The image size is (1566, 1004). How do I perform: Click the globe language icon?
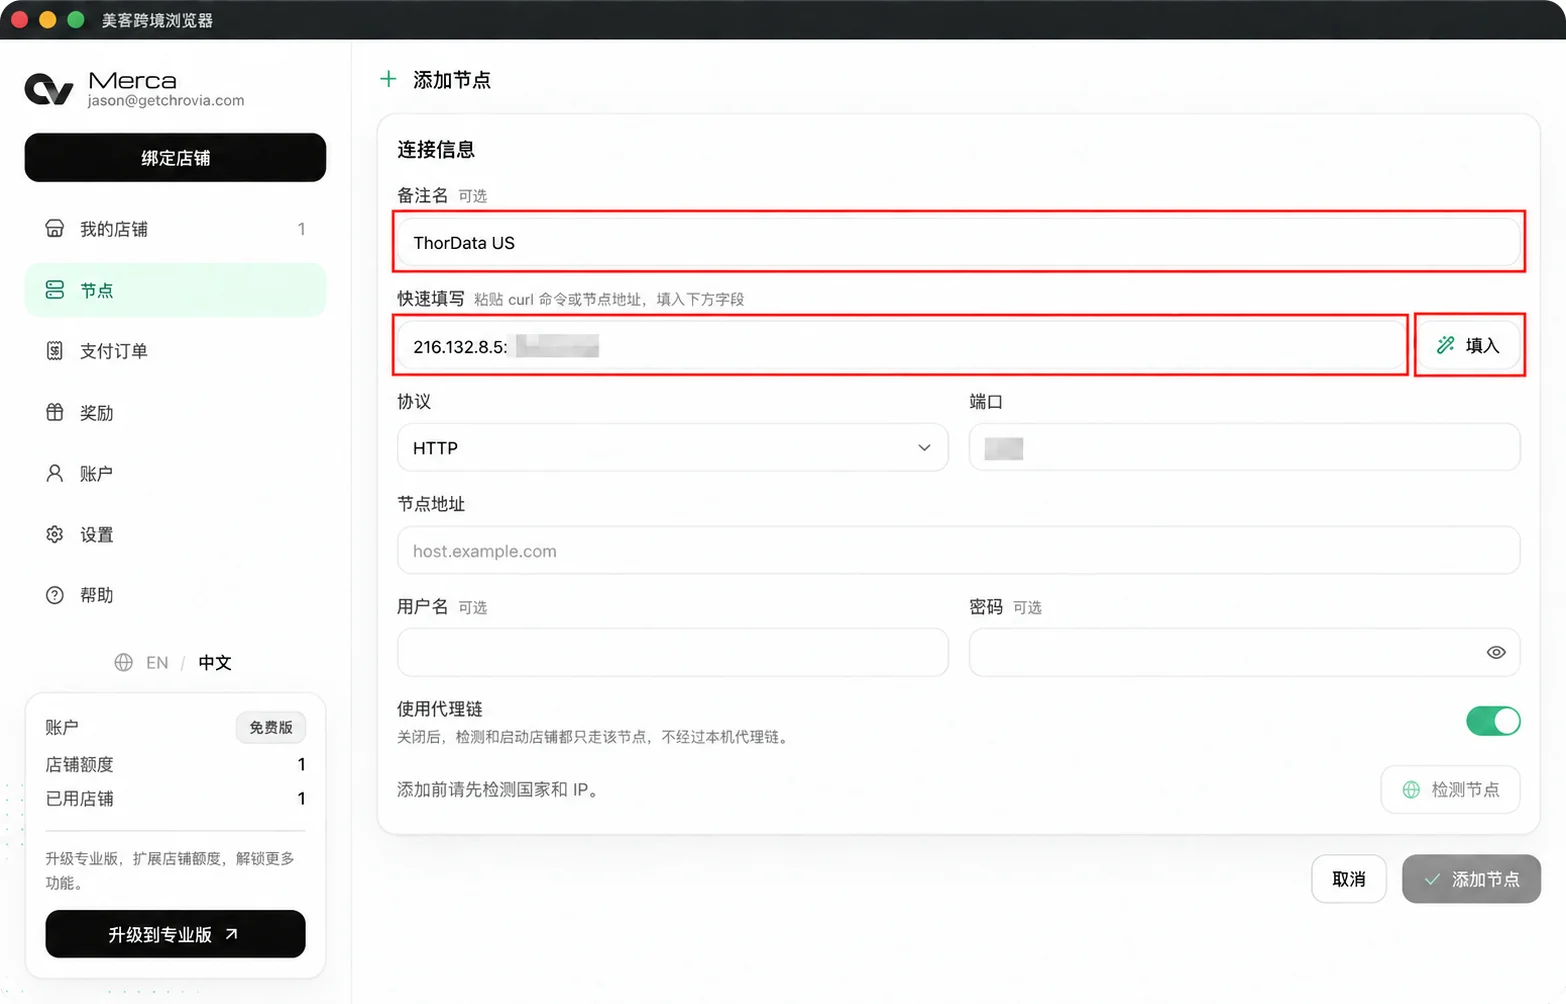(x=123, y=662)
